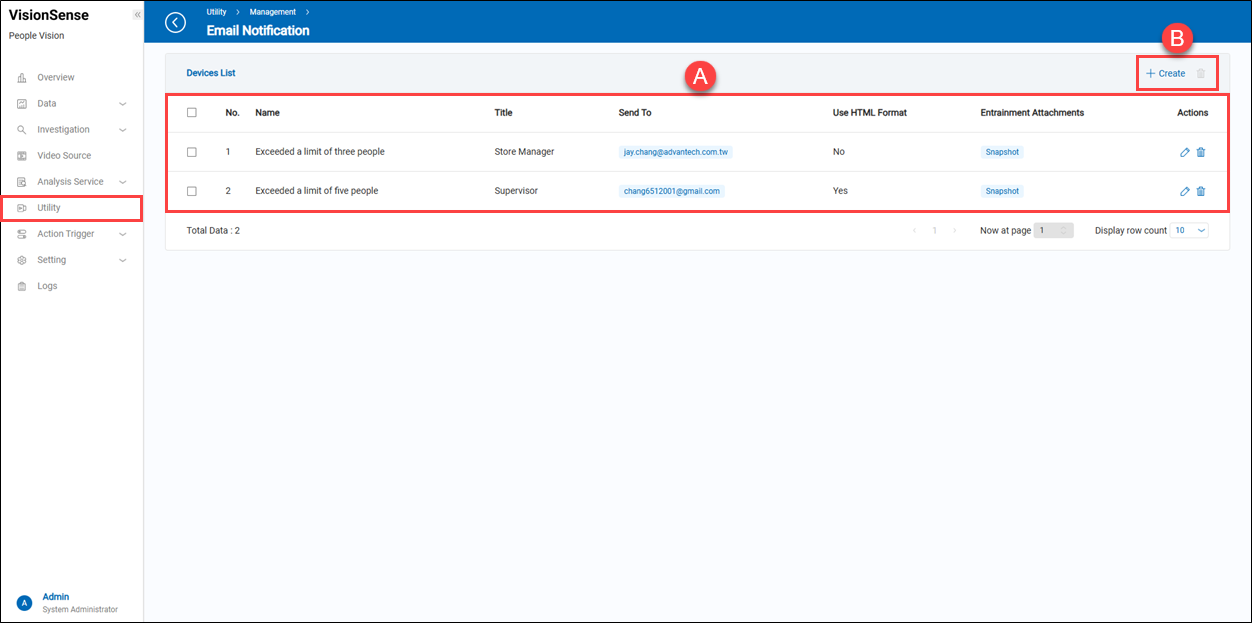Image resolution: width=1252 pixels, height=623 pixels.
Task: Open the Management breadcrumb link
Action: pyautogui.click(x=272, y=12)
